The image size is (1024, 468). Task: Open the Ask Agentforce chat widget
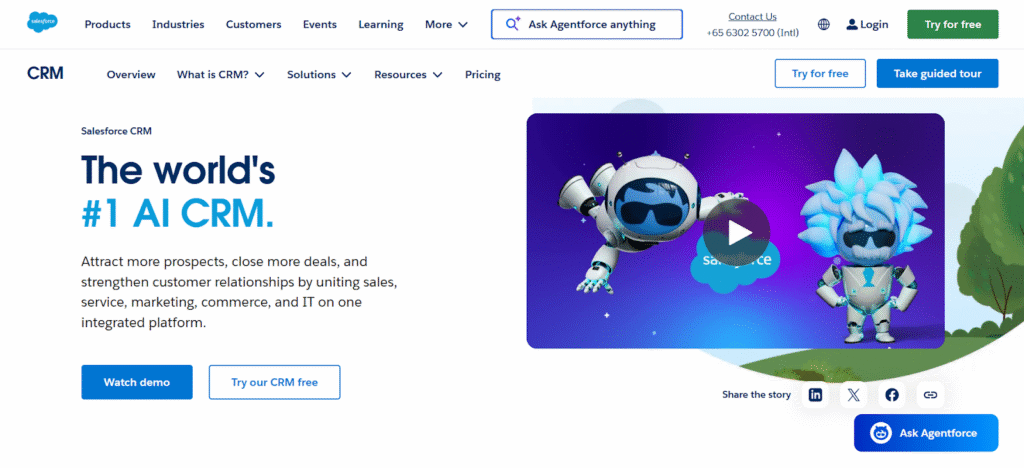(x=925, y=433)
